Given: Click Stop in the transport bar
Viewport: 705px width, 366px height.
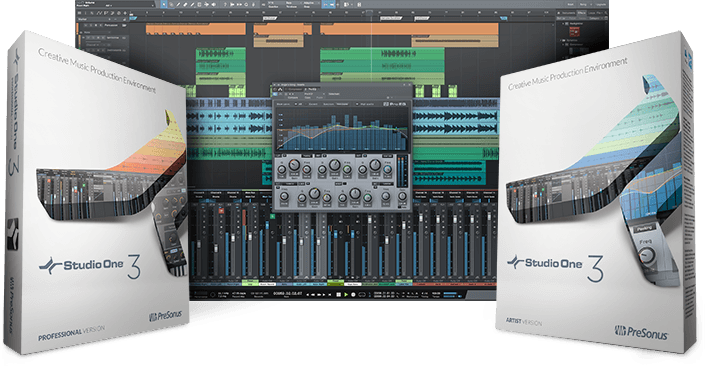Looking at the screenshot, I should [339, 295].
